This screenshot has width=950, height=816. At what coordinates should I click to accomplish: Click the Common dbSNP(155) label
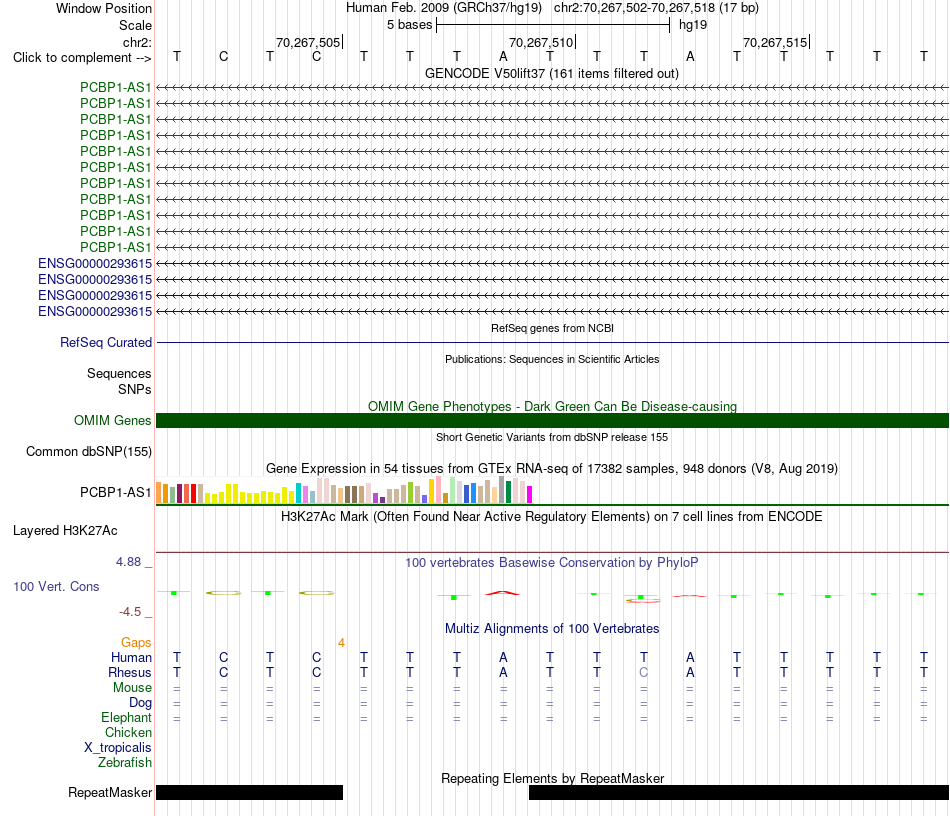pyautogui.click(x=89, y=451)
